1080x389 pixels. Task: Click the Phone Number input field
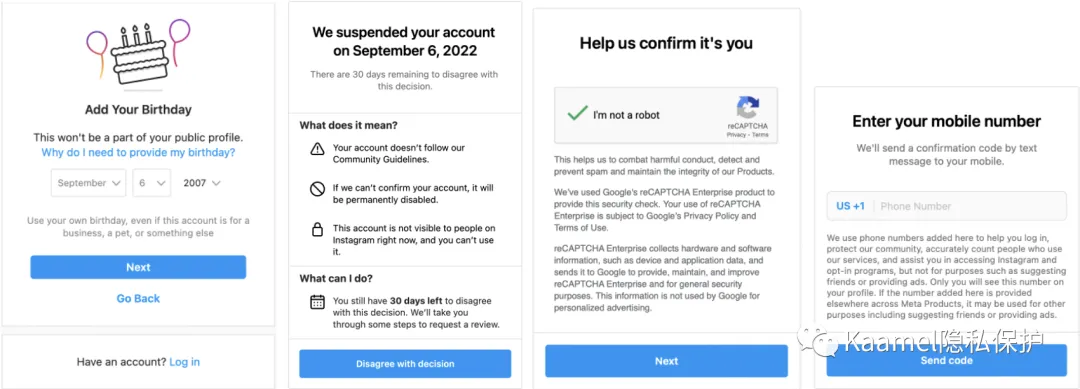(x=970, y=206)
